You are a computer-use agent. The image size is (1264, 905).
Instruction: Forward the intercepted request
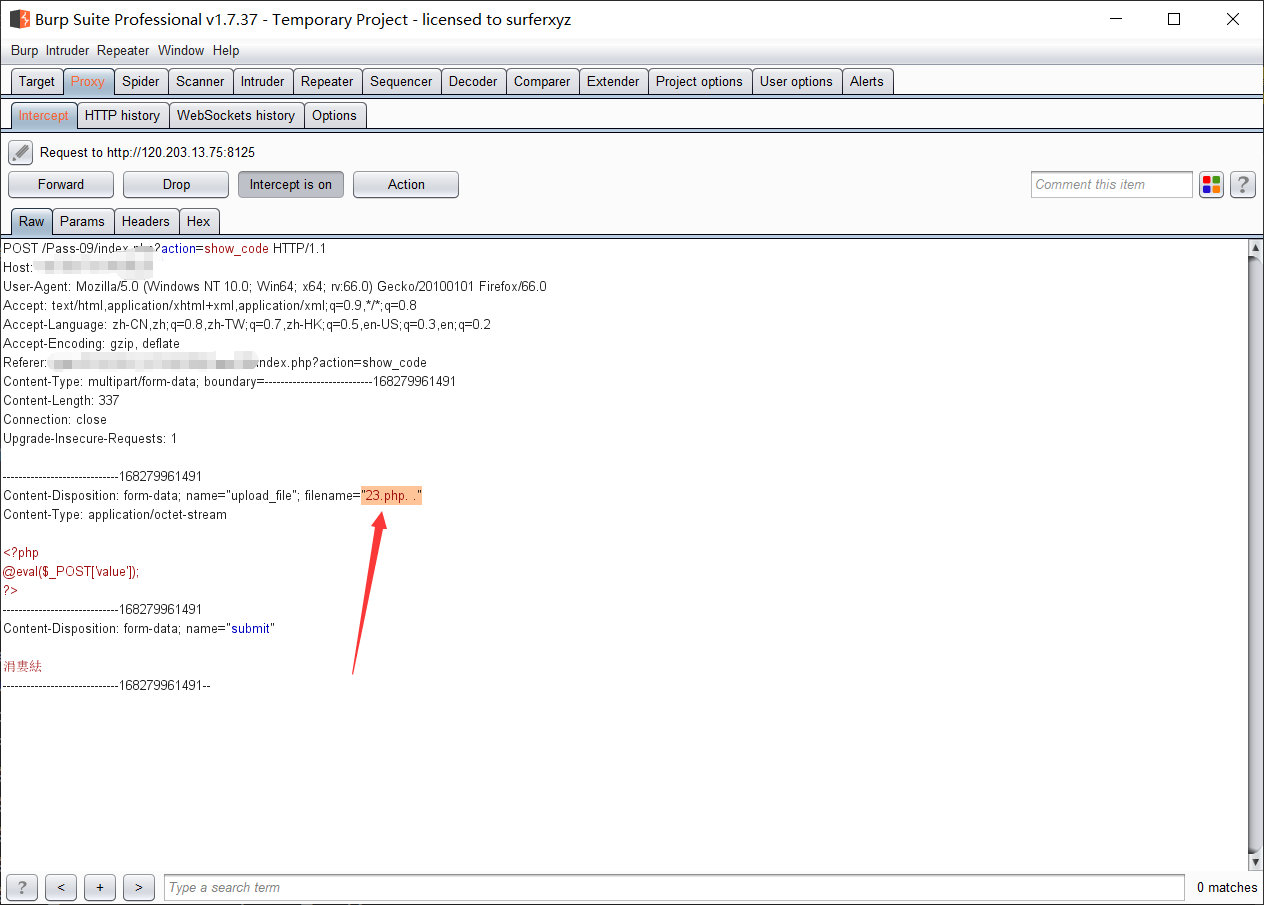[61, 184]
